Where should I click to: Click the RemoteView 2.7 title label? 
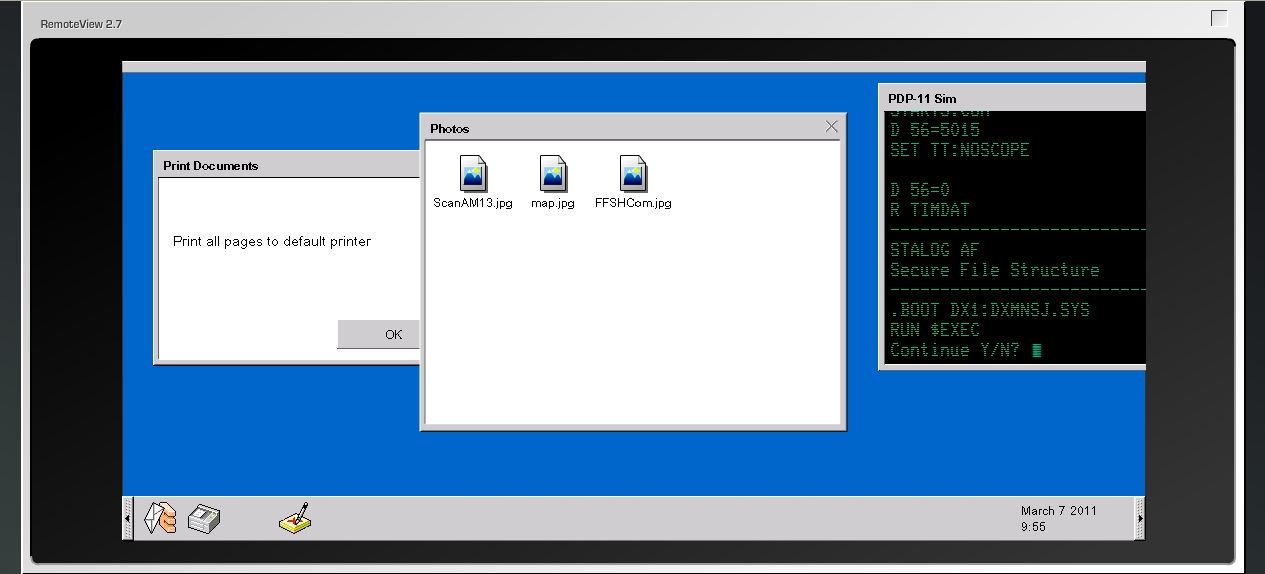point(81,24)
